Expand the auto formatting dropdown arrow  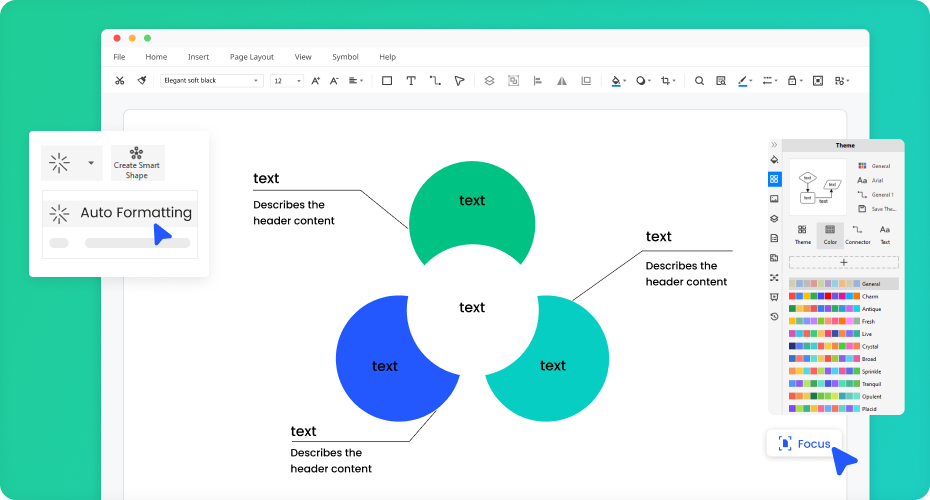(91, 162)
